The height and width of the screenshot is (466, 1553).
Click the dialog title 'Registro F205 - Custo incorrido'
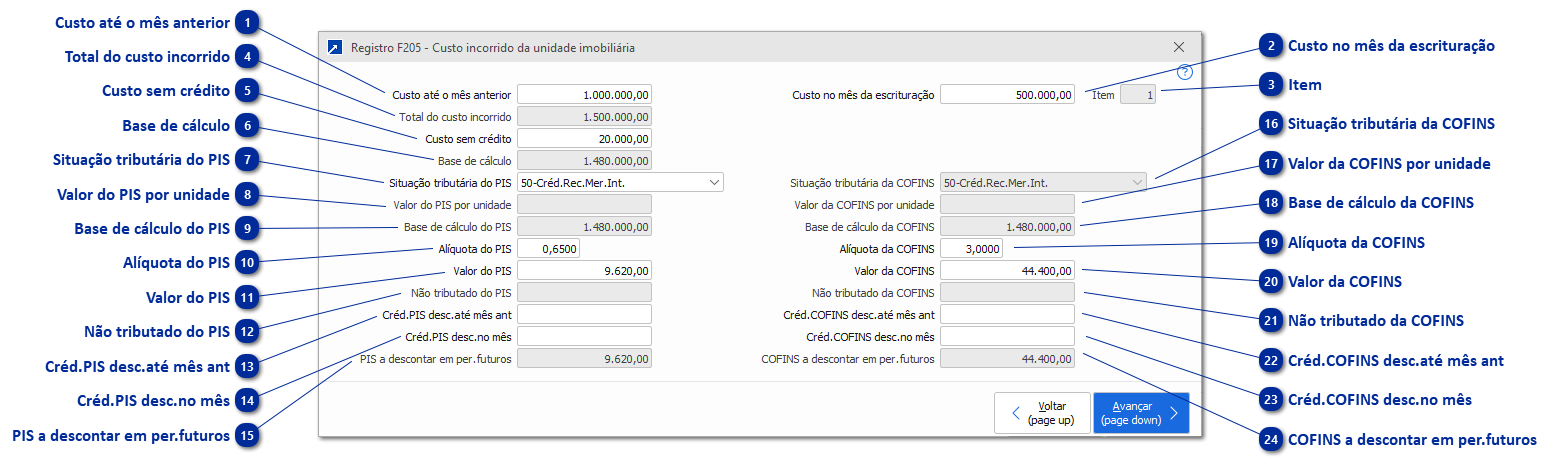pos(492,47)
